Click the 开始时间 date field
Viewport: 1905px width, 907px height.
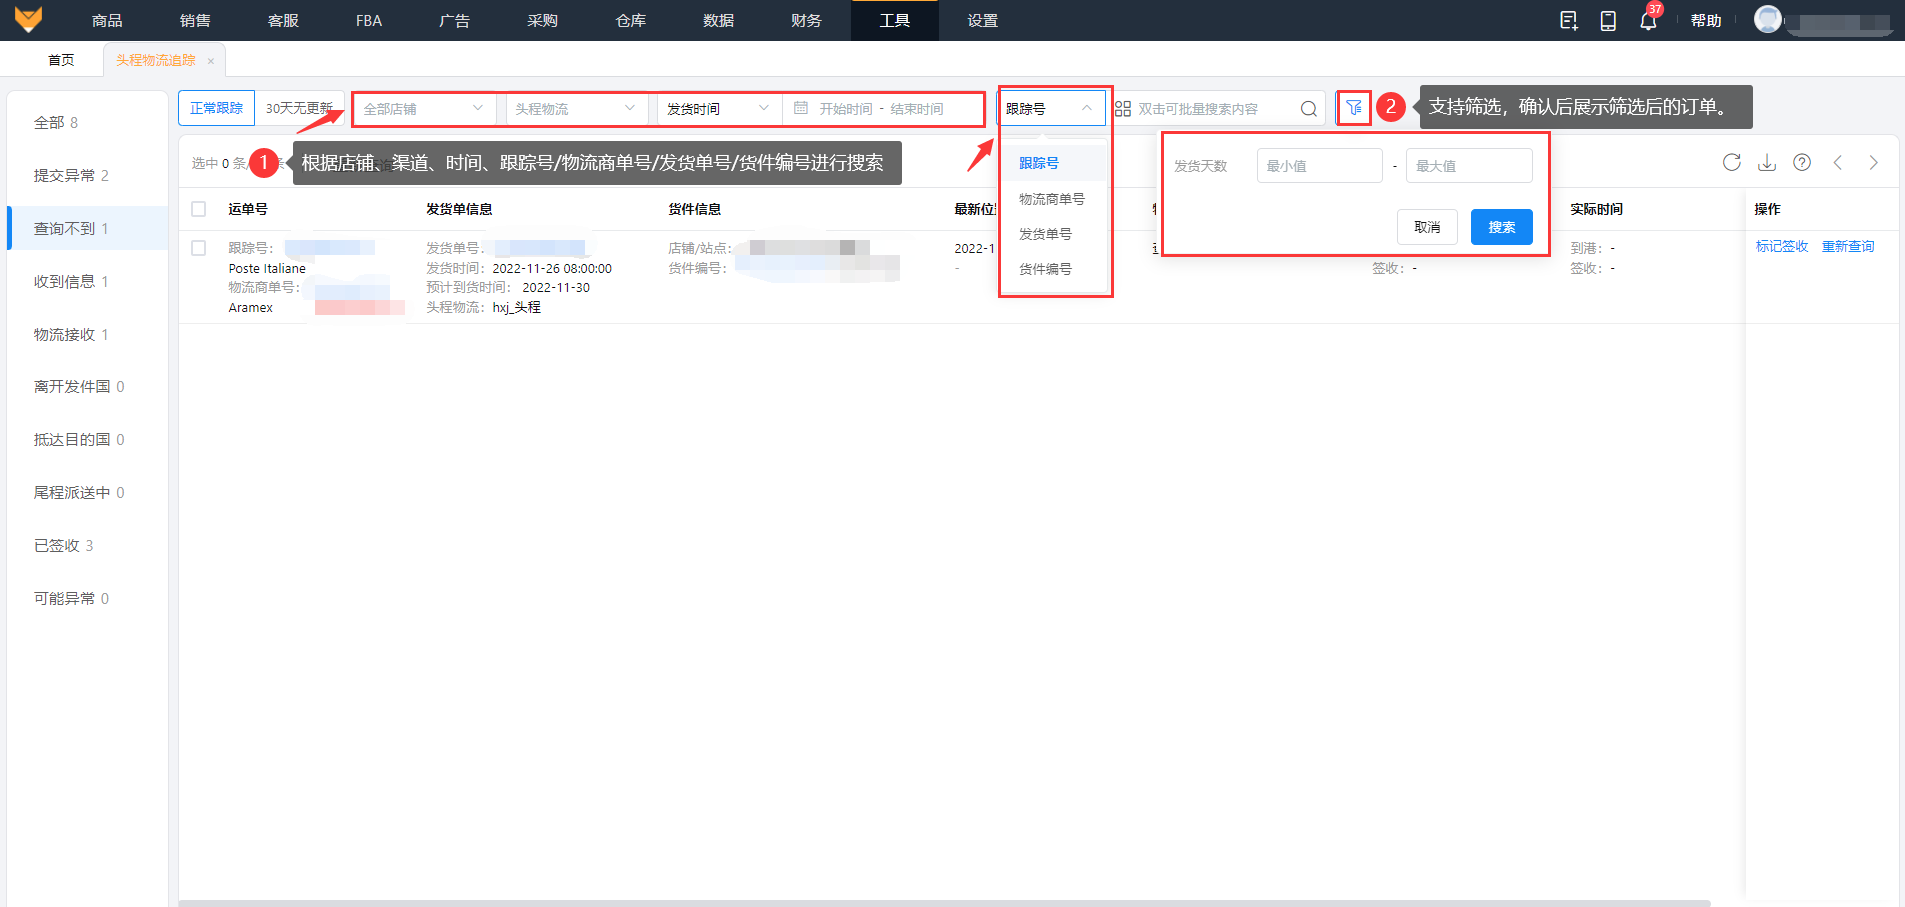click(846, 108)
